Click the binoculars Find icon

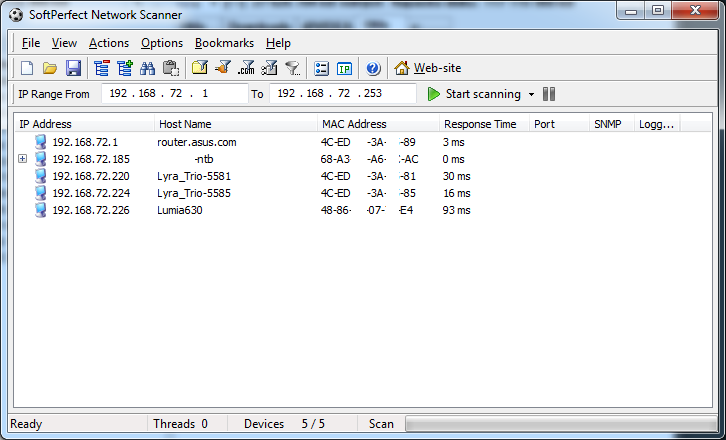click(x=148, y=68)
